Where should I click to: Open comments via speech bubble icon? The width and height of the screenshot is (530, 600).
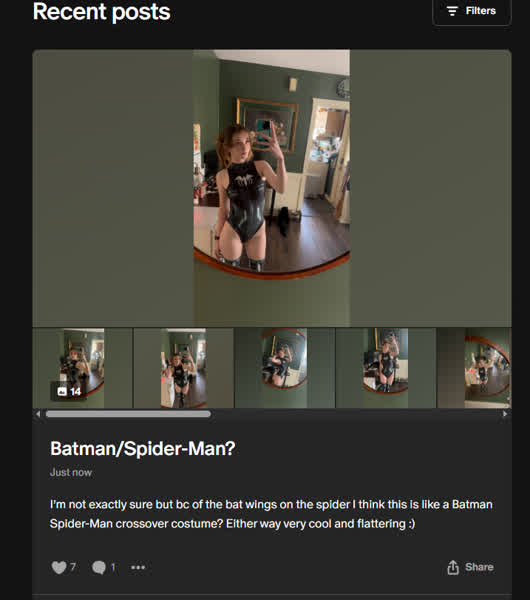click(99, 567)
